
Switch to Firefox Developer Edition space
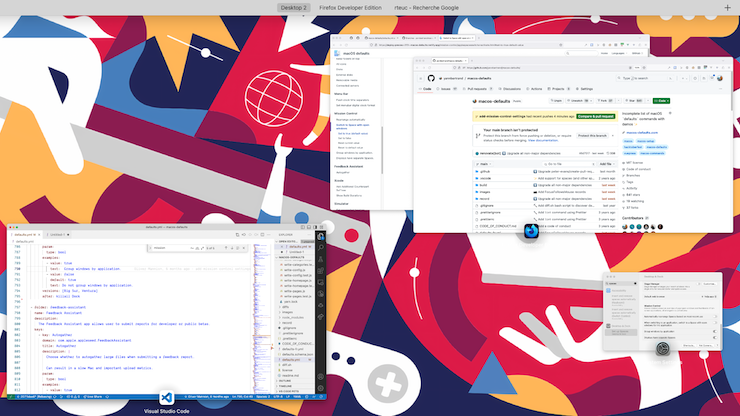pos(350,8)
